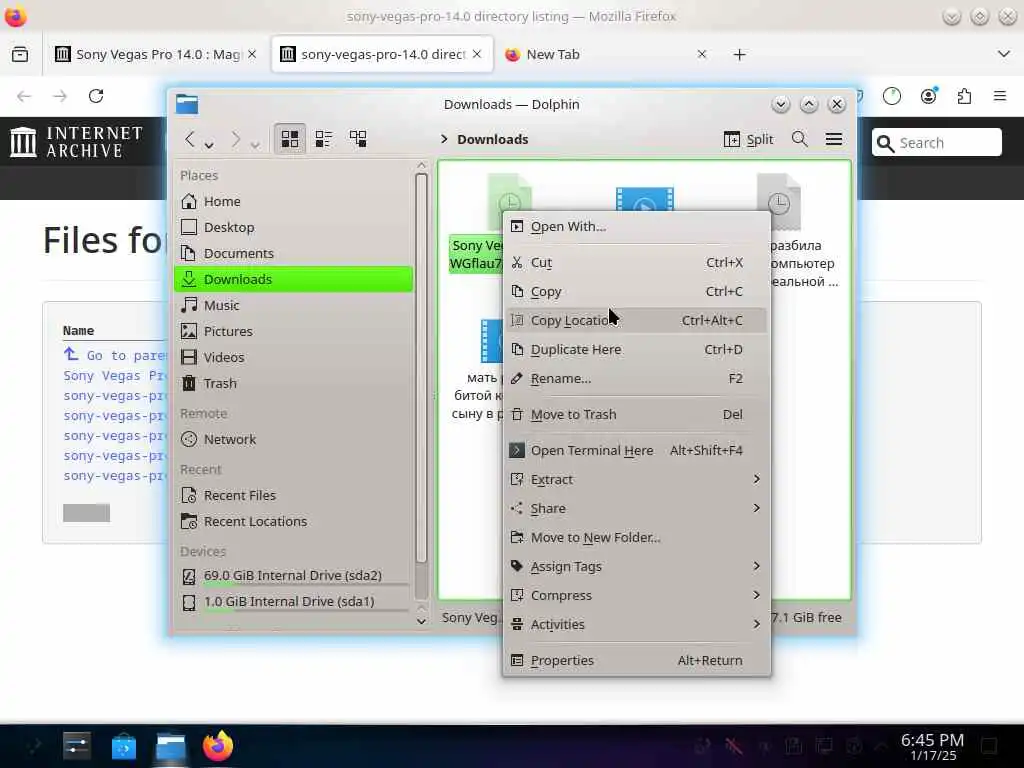Switch to Sony Vegas Pro 14.0 tab

(155, 54)
